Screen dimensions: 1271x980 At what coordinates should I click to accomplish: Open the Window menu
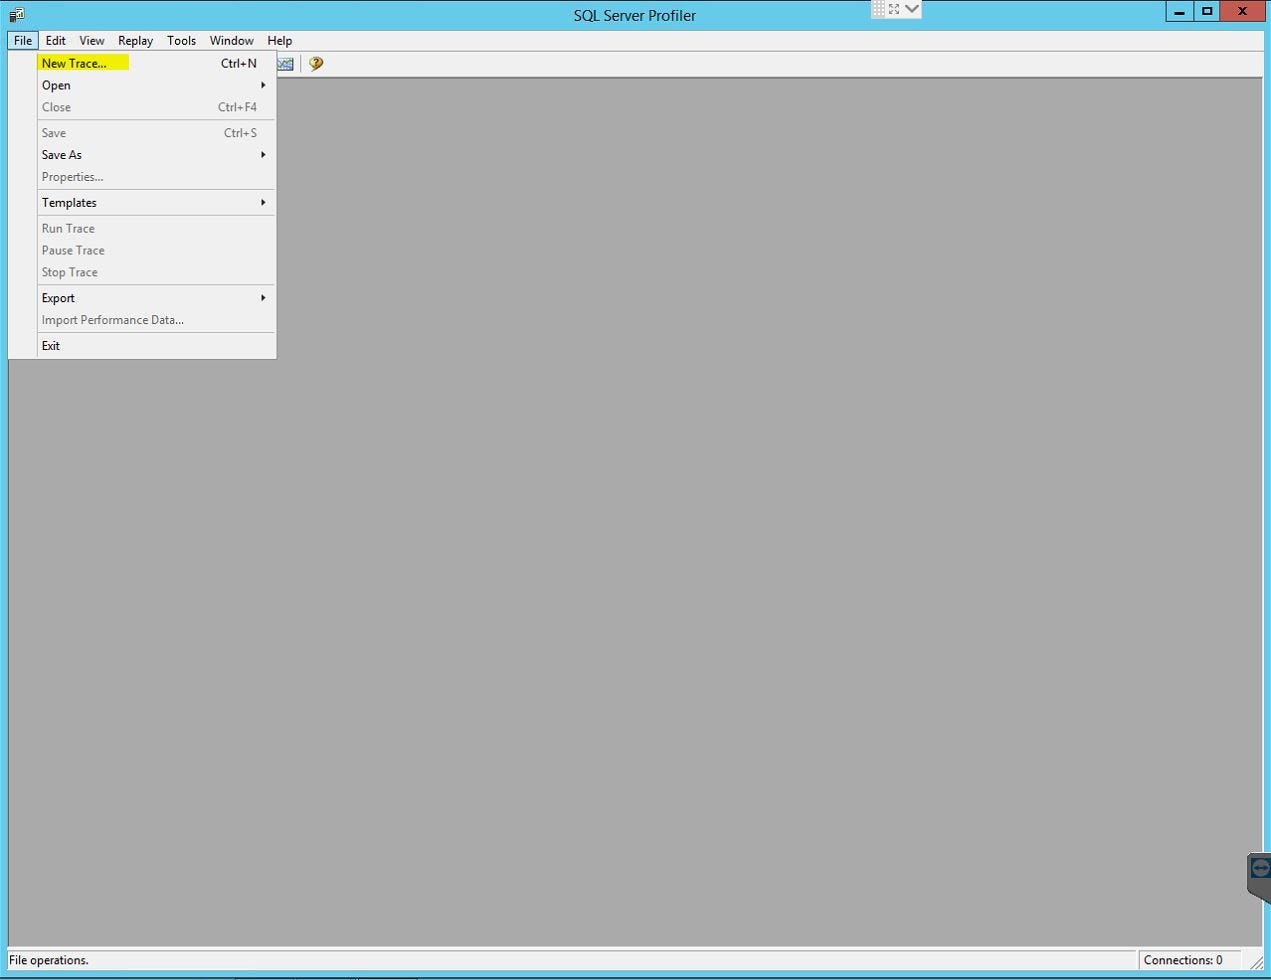(231, 40)
